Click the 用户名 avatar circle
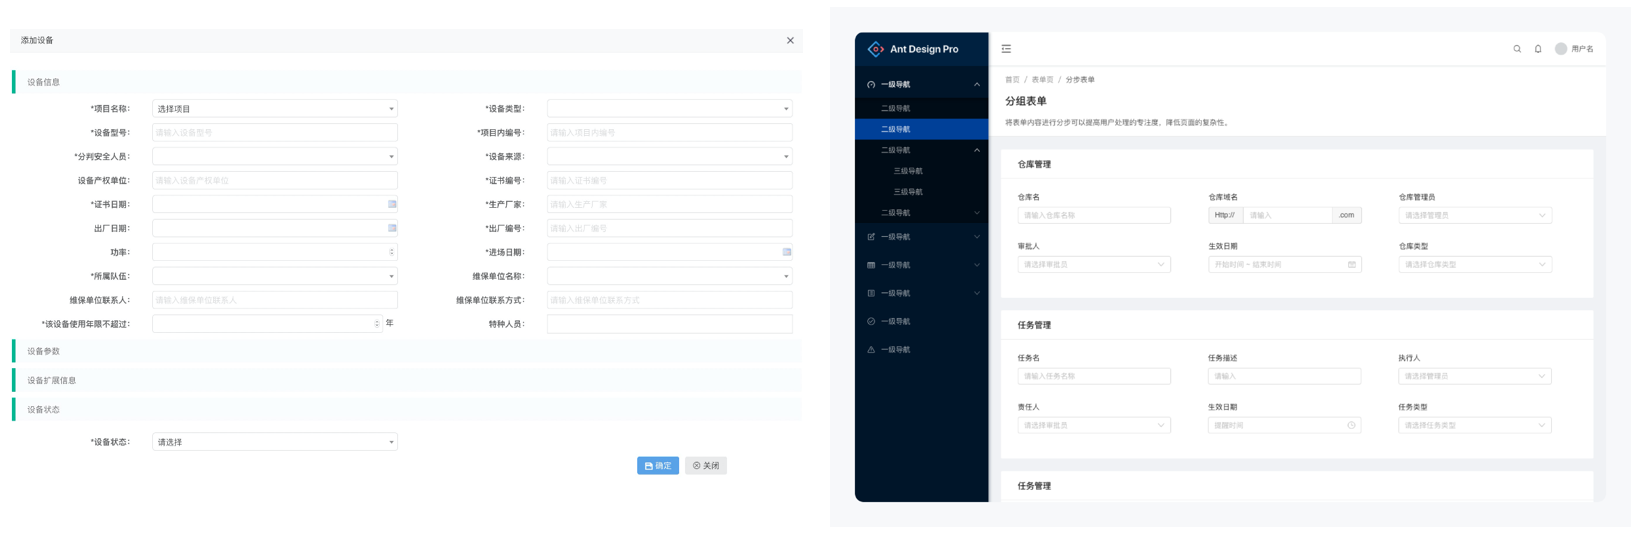Screen dimensions: 1642x537 (1560, 49)
